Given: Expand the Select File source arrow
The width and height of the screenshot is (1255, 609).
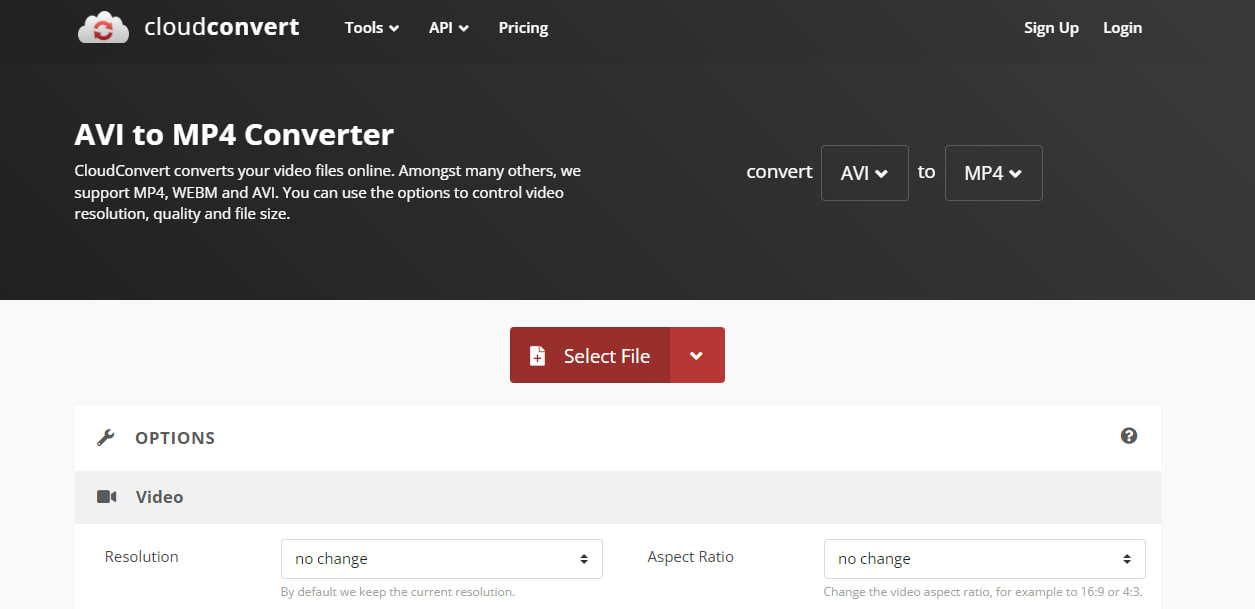Looking at the screenshot, I should pos(697,356).
